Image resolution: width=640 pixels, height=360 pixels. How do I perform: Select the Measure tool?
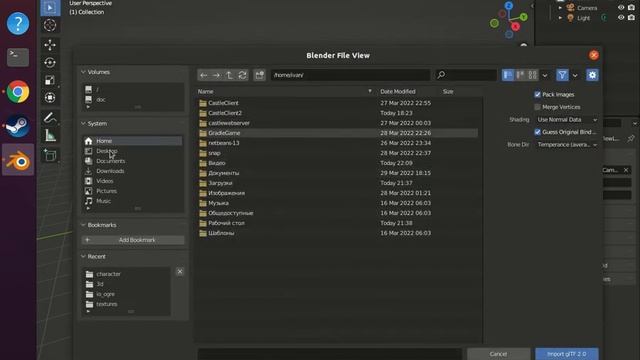(50, 136)
